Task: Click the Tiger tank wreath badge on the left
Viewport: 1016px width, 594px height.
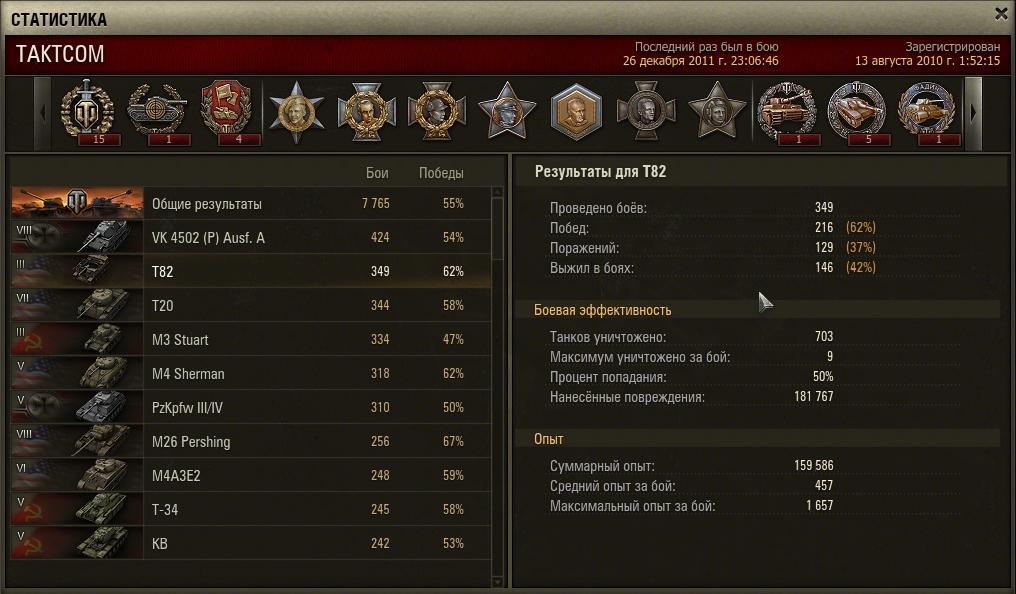Action: click(787, 113)
